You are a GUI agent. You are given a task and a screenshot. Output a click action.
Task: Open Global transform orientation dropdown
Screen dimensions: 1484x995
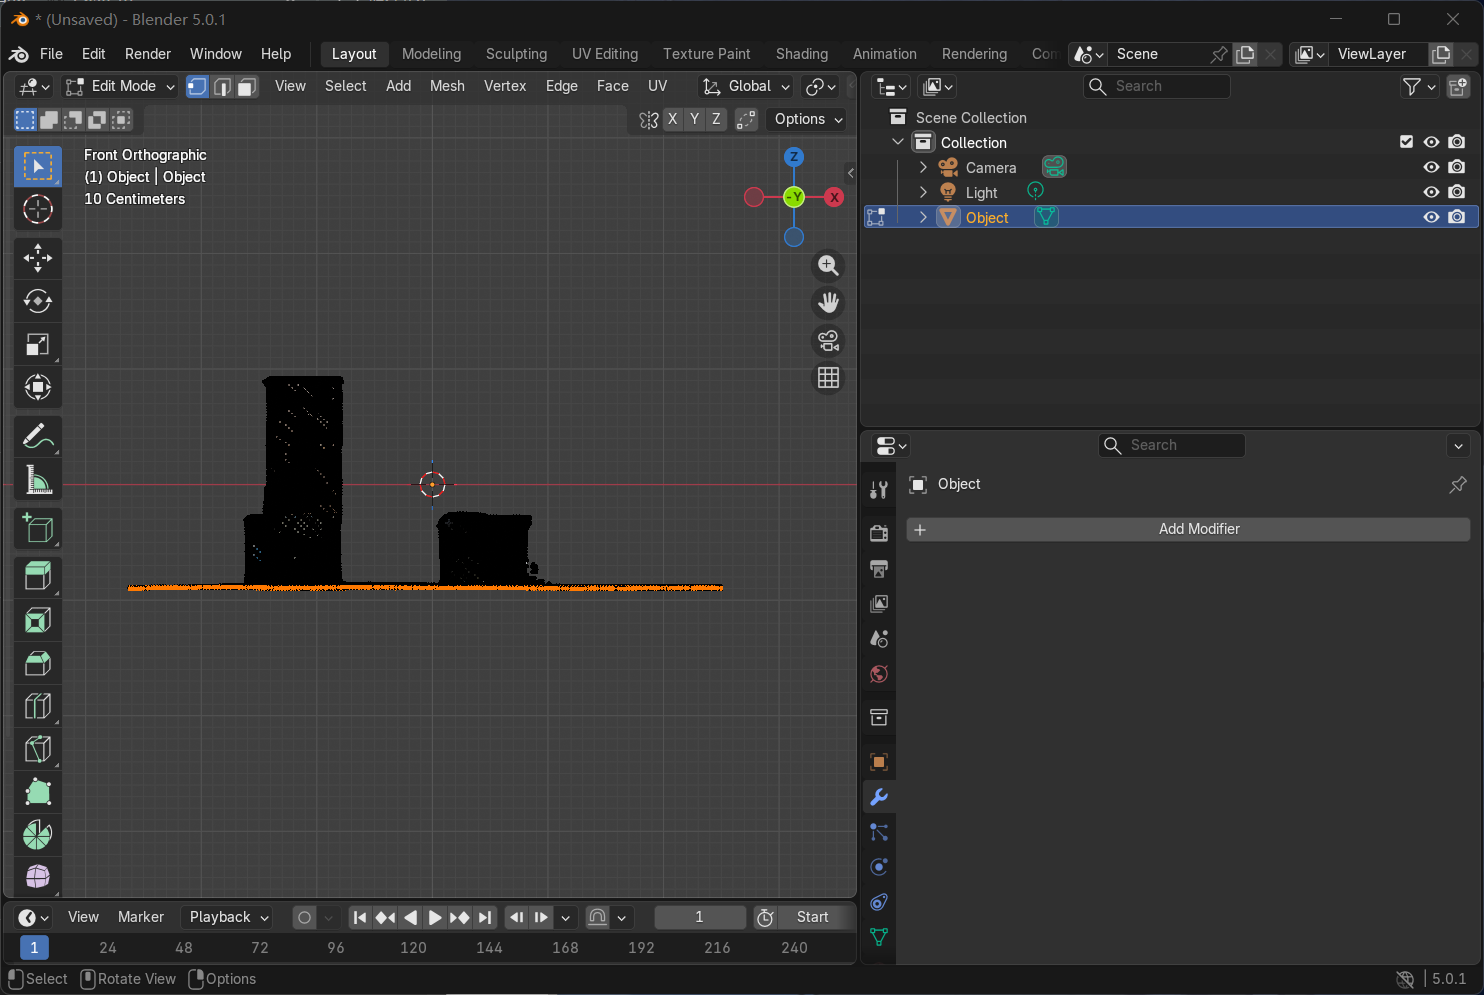[x=746, y=87]
